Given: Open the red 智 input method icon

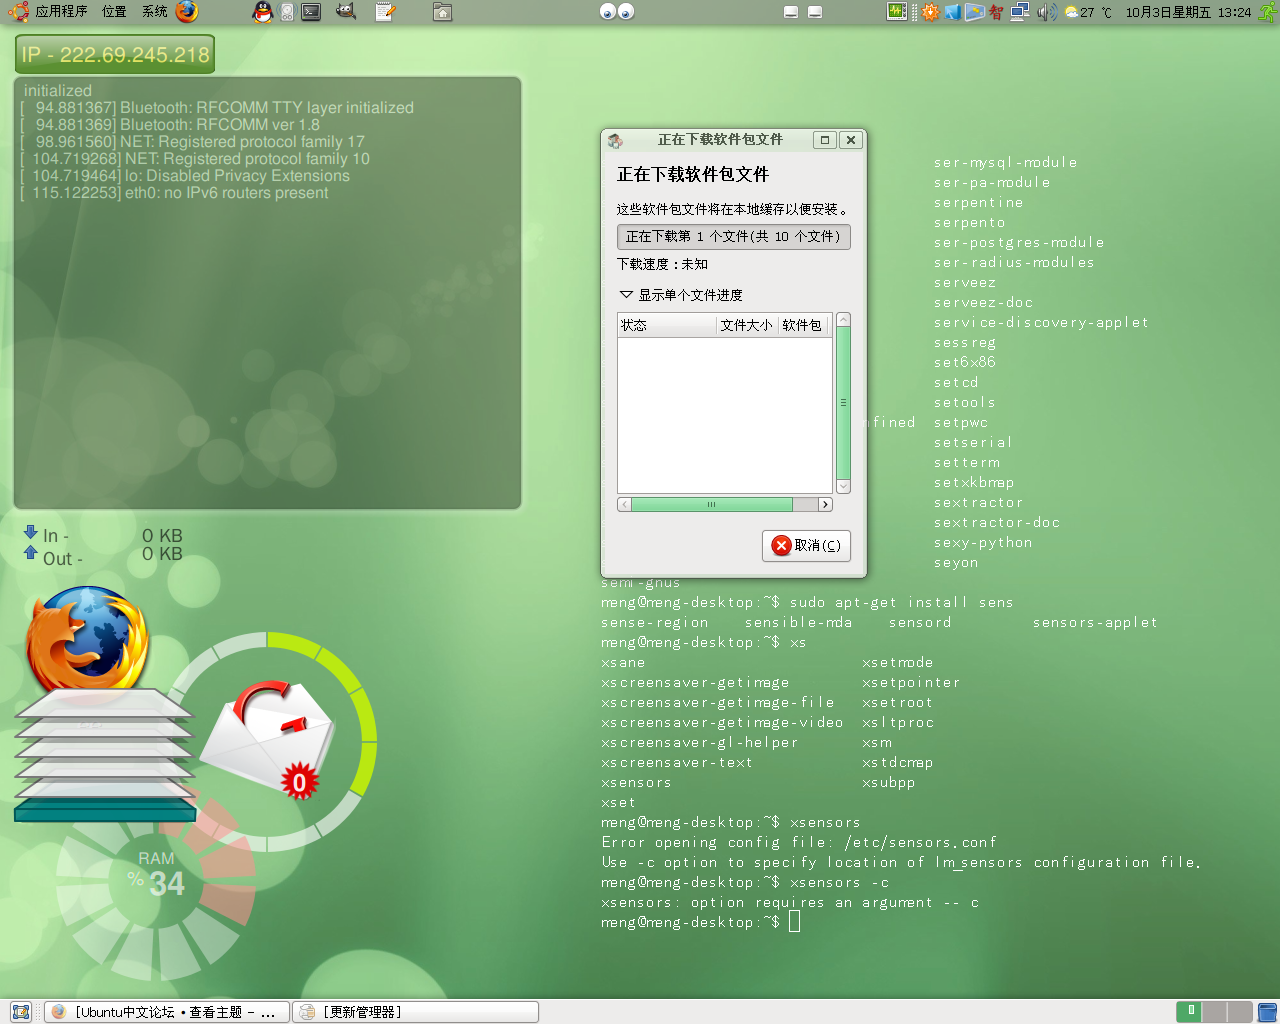Looking at the screenshot, I should (x=996, y=12).
